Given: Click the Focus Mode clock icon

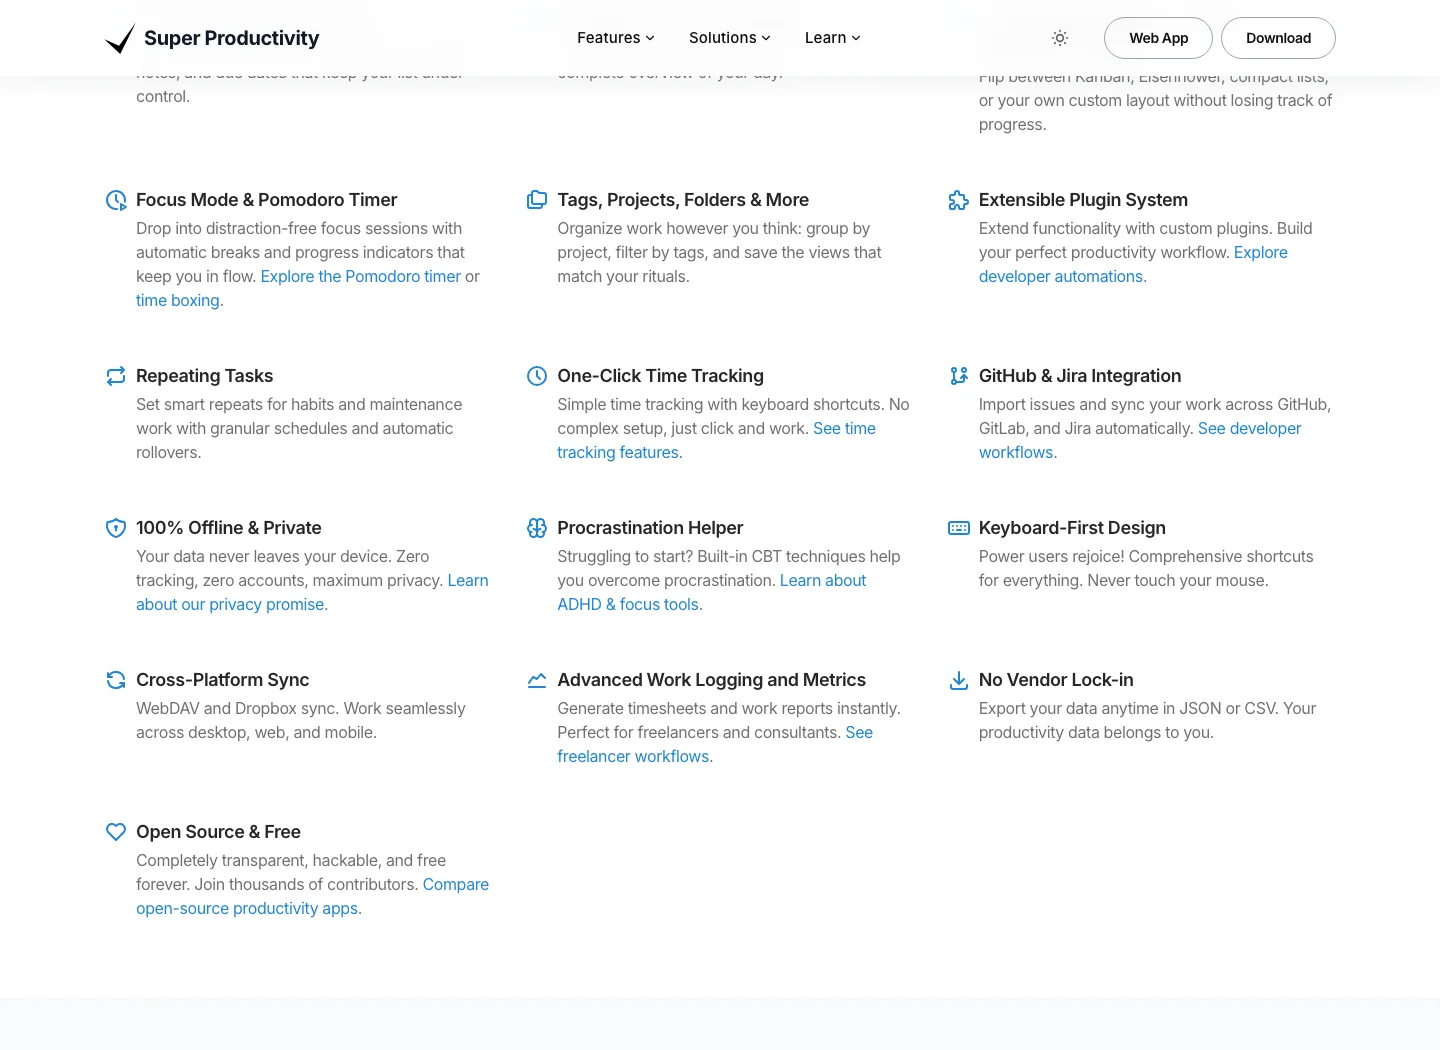Looking at the screenshot, I should click(x=116, y=200).
